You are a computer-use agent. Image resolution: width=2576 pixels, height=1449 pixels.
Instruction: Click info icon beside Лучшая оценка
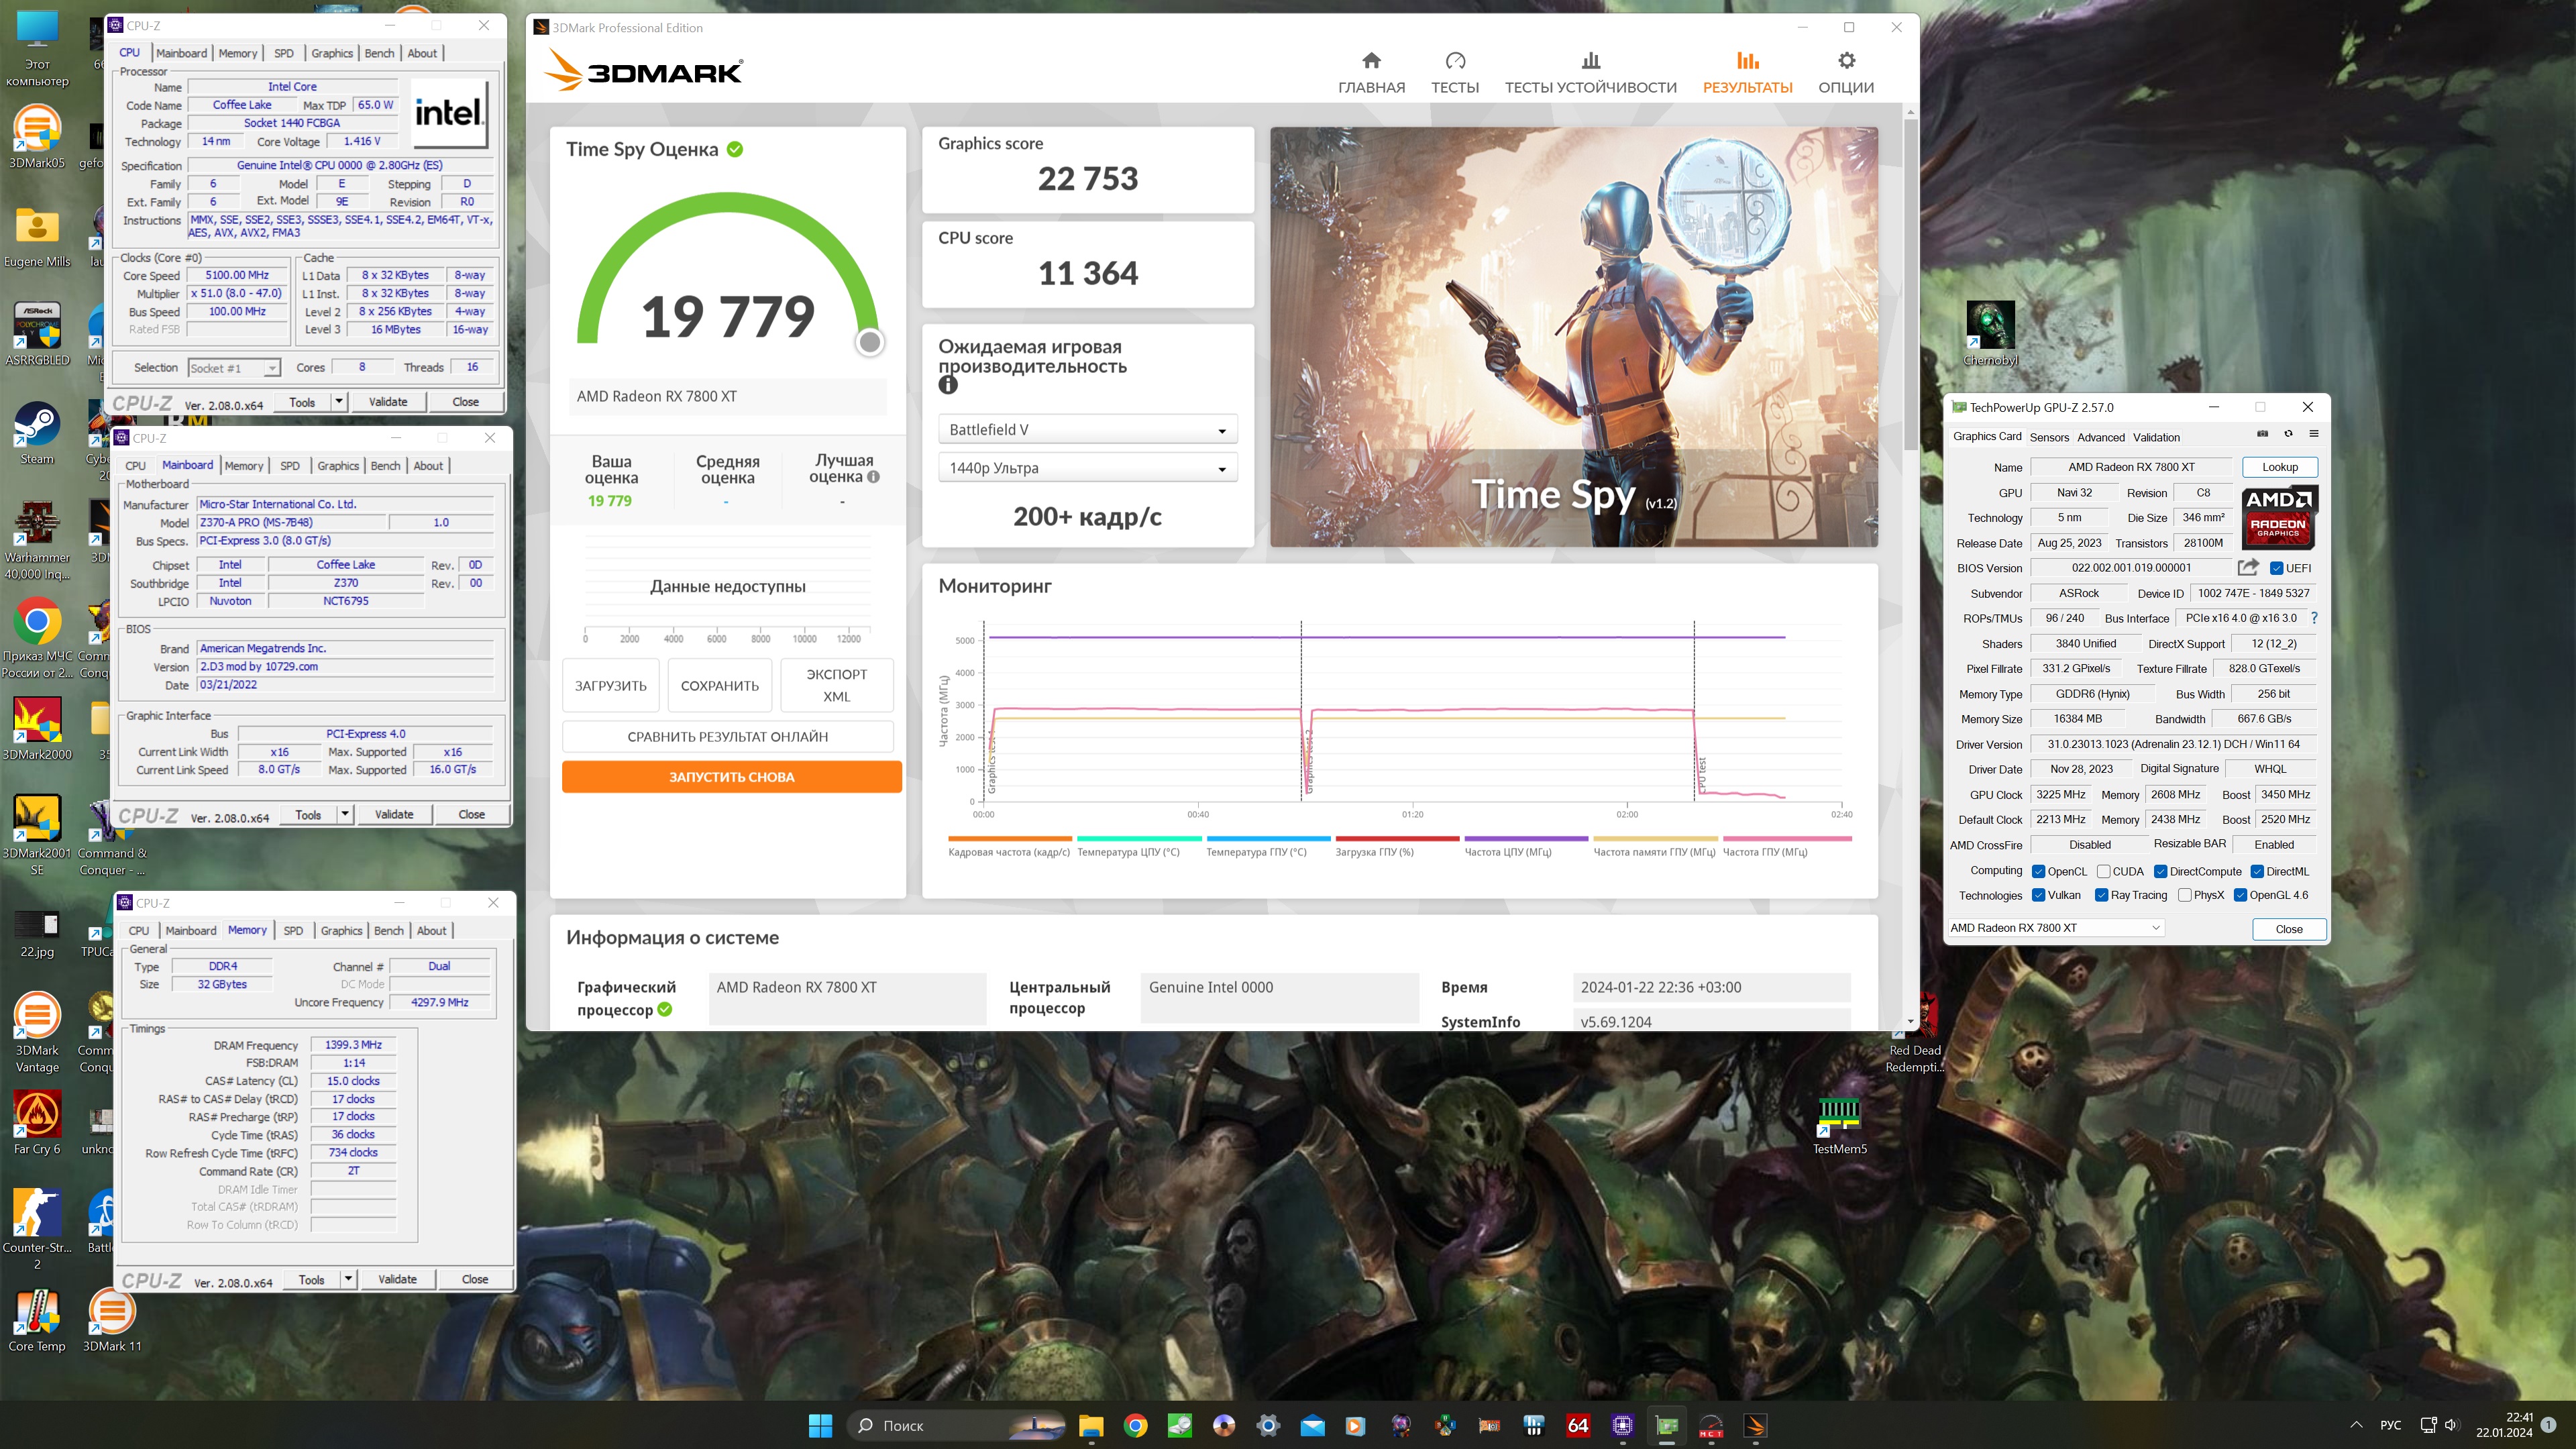click(x=873, y=477)
